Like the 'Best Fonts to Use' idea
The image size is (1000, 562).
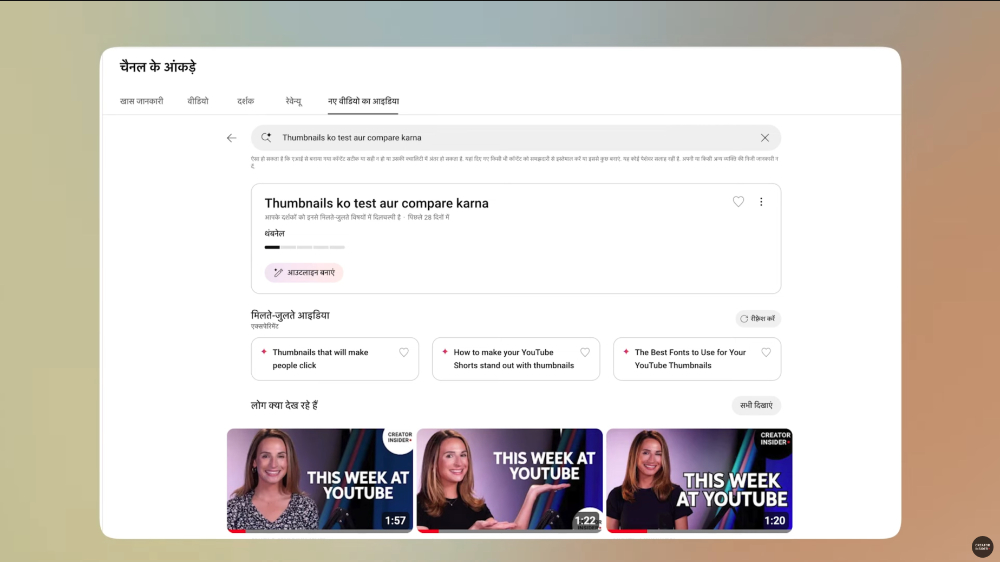coord(766,352)
